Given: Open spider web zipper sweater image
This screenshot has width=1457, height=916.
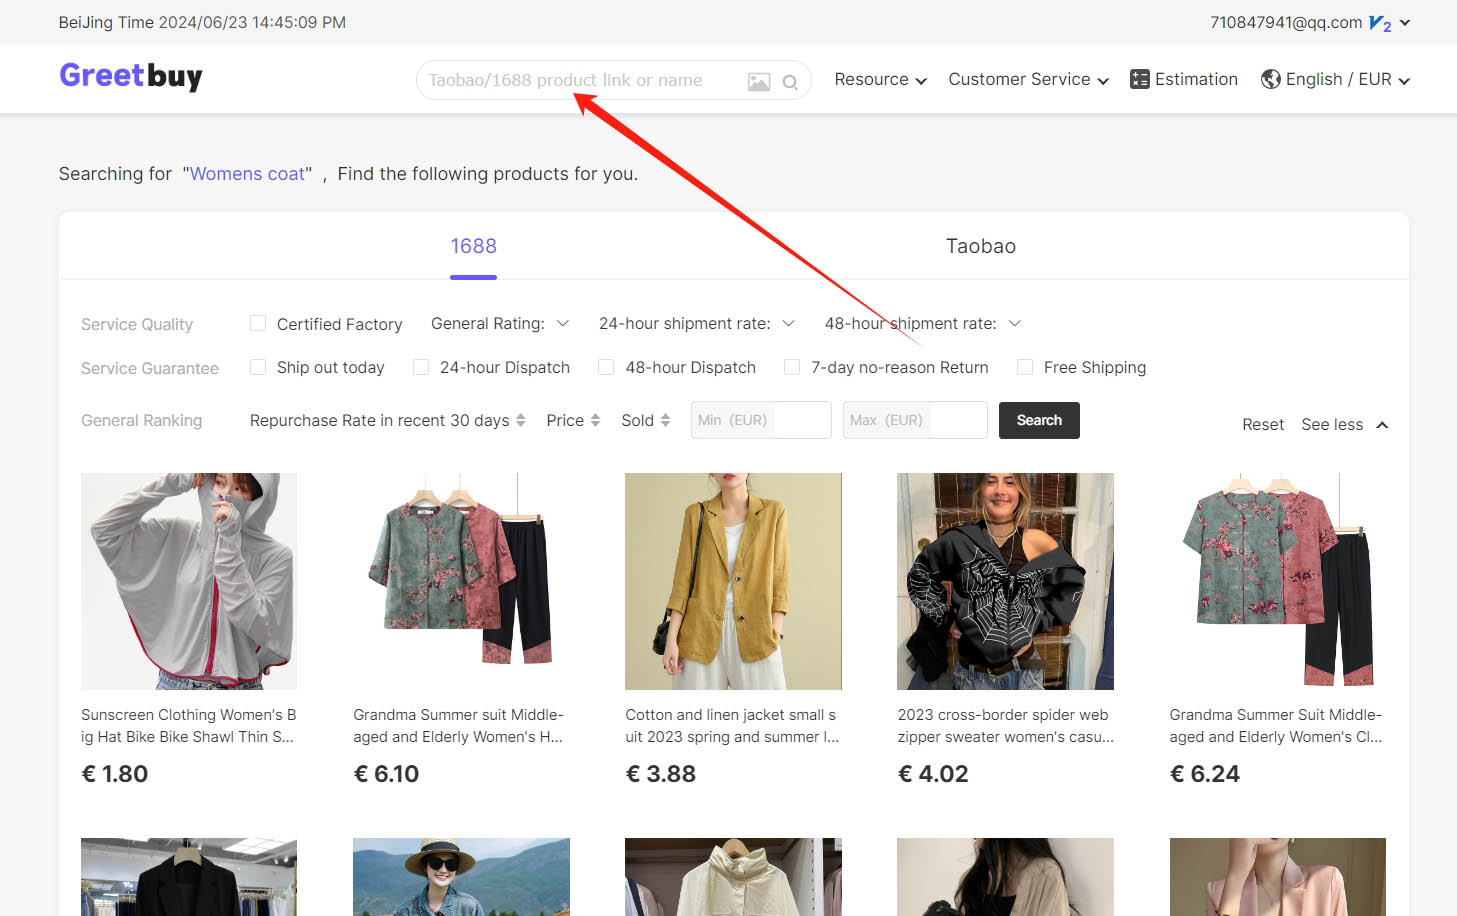Looking at the screenshot, I should 1005,581.
